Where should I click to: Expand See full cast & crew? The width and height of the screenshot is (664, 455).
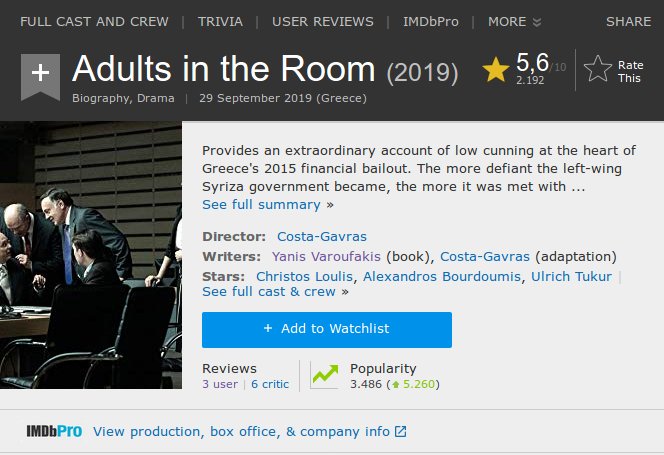pos(269,292)
